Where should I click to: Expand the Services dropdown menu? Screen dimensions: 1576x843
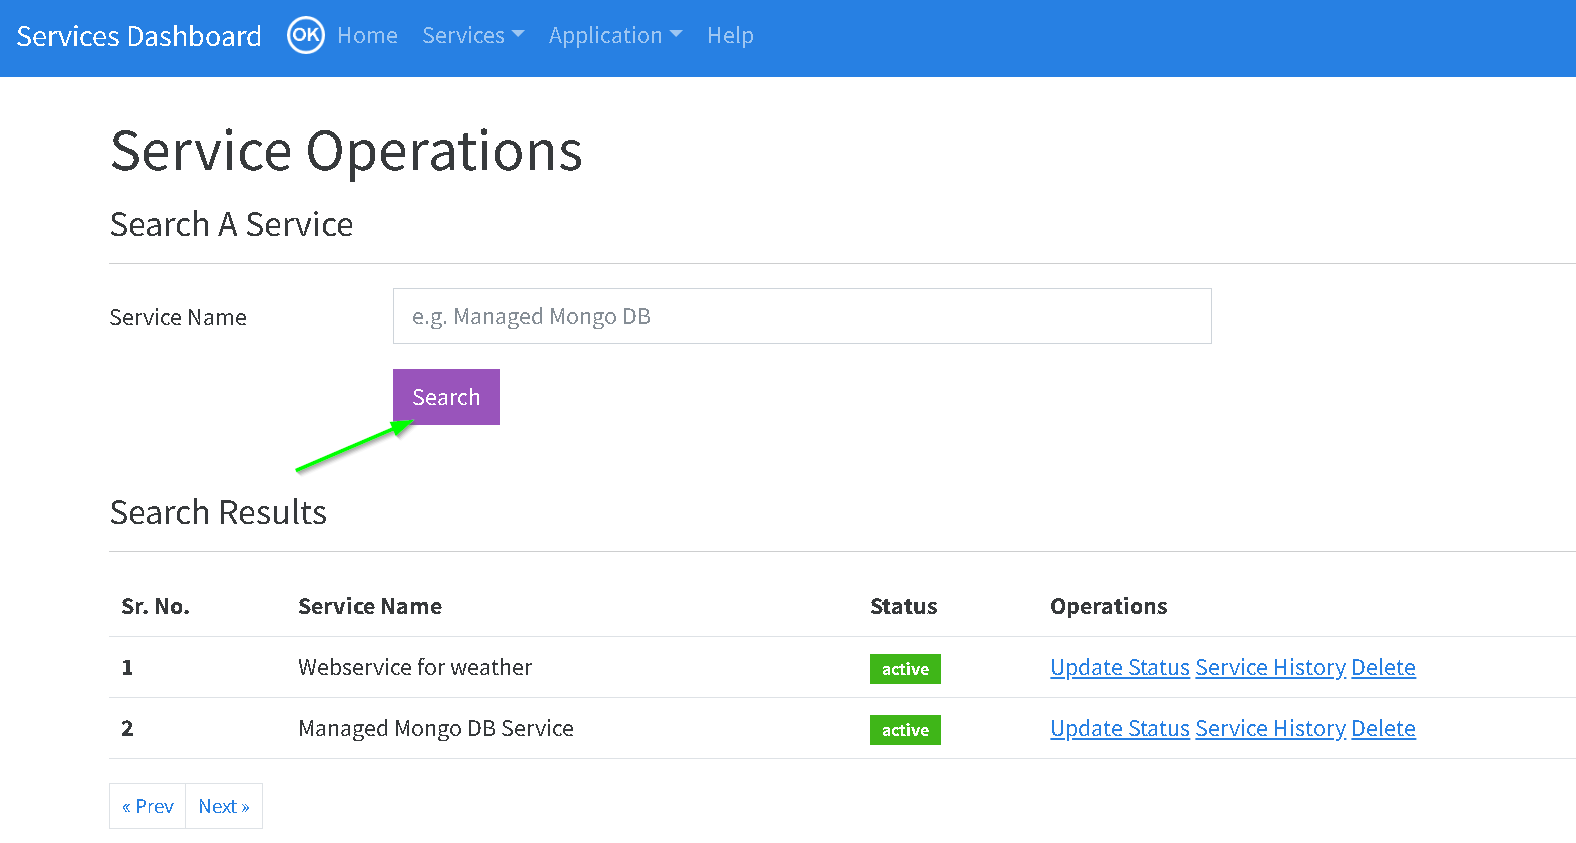(473, 35)
